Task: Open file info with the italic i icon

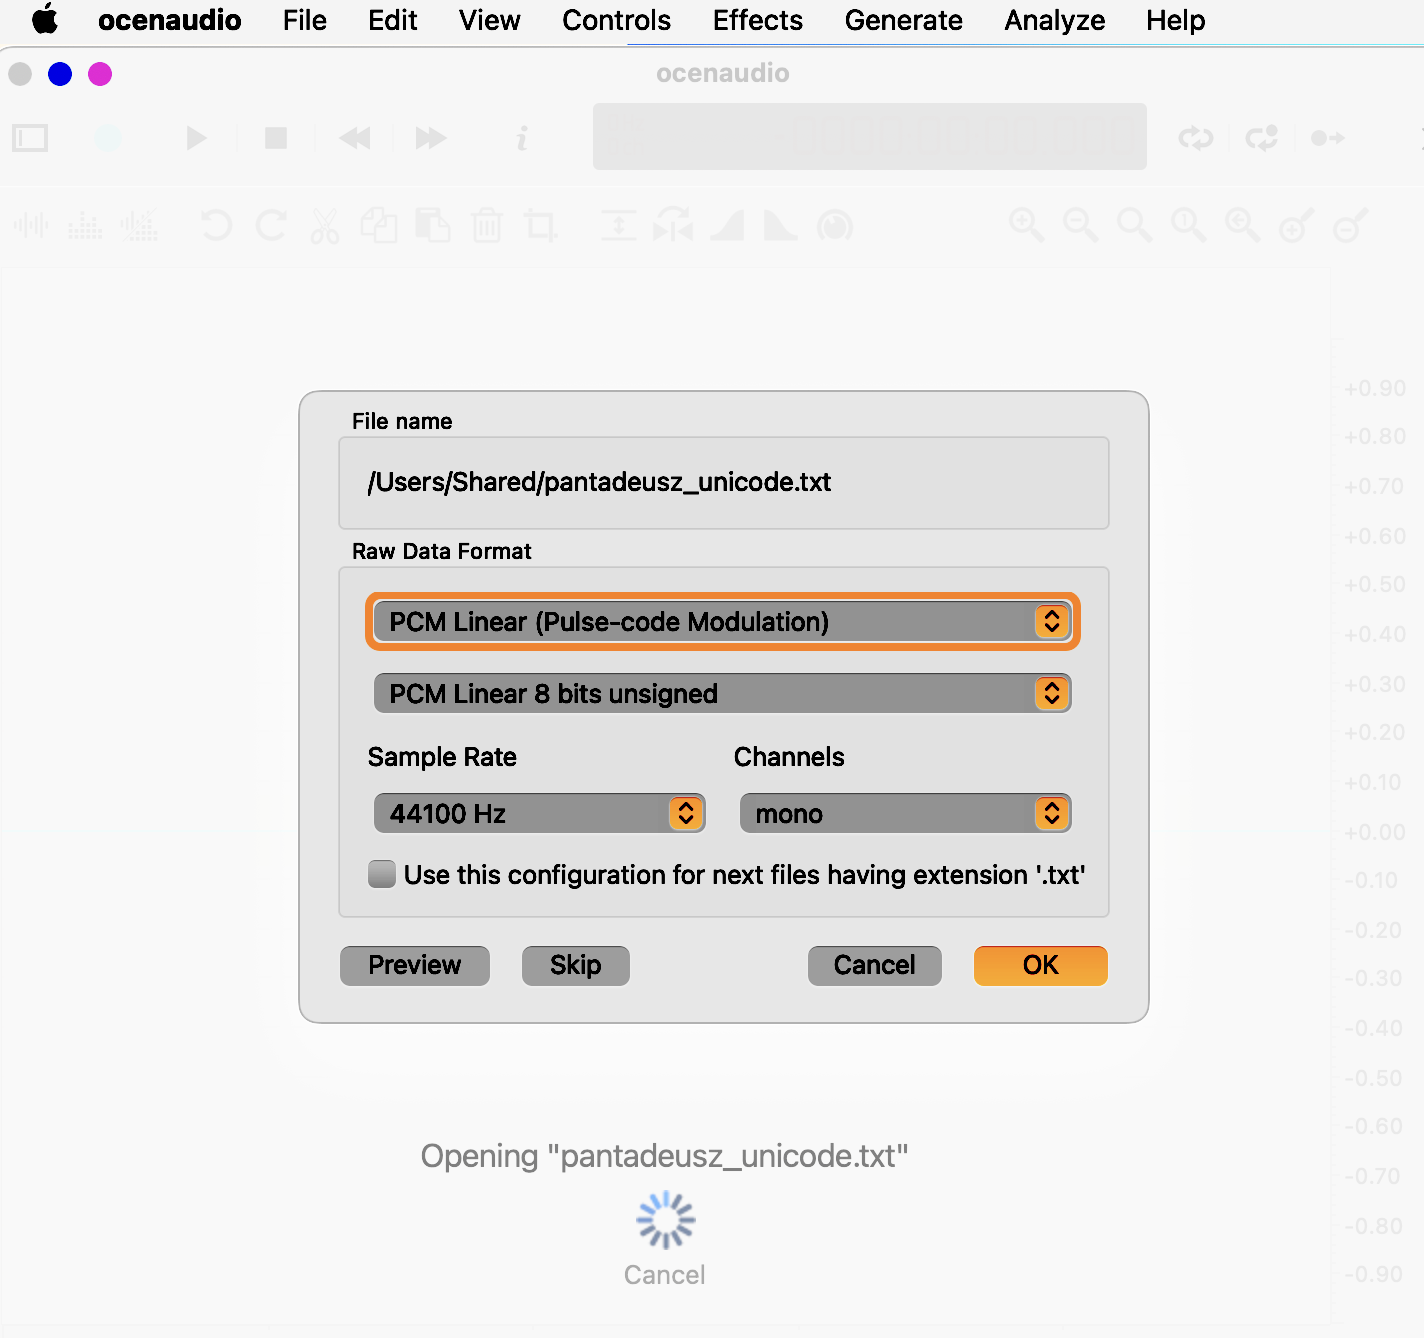Action: pos(521,138)
